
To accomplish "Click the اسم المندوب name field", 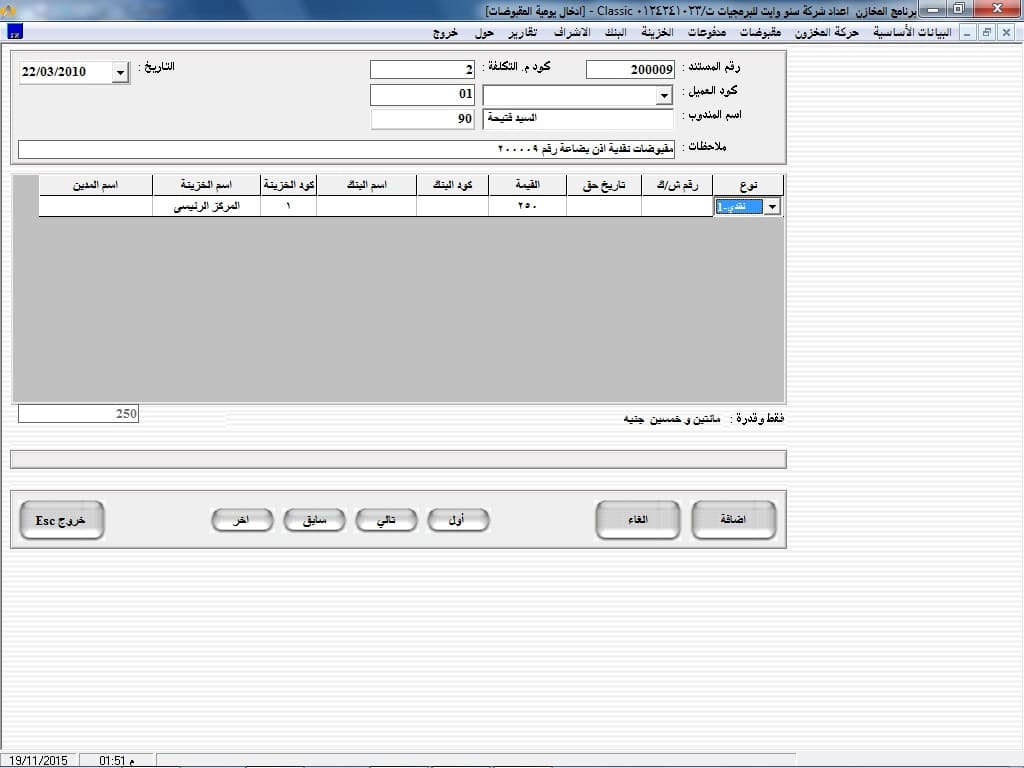I will (578, 119).
